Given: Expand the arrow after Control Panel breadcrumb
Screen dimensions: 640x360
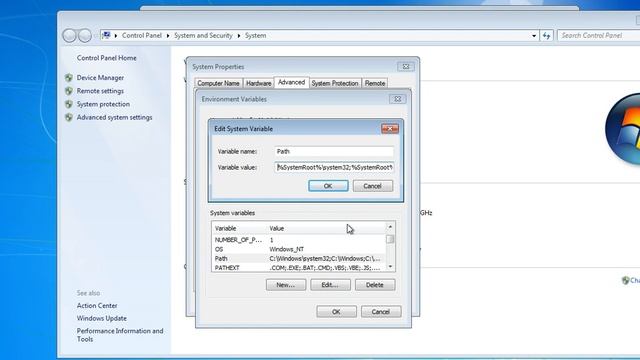Looking at the screenshot, I should tap(168, 36).
